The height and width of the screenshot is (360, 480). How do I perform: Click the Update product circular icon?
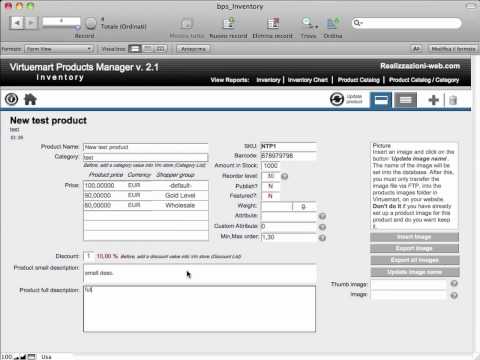[337, 99]
